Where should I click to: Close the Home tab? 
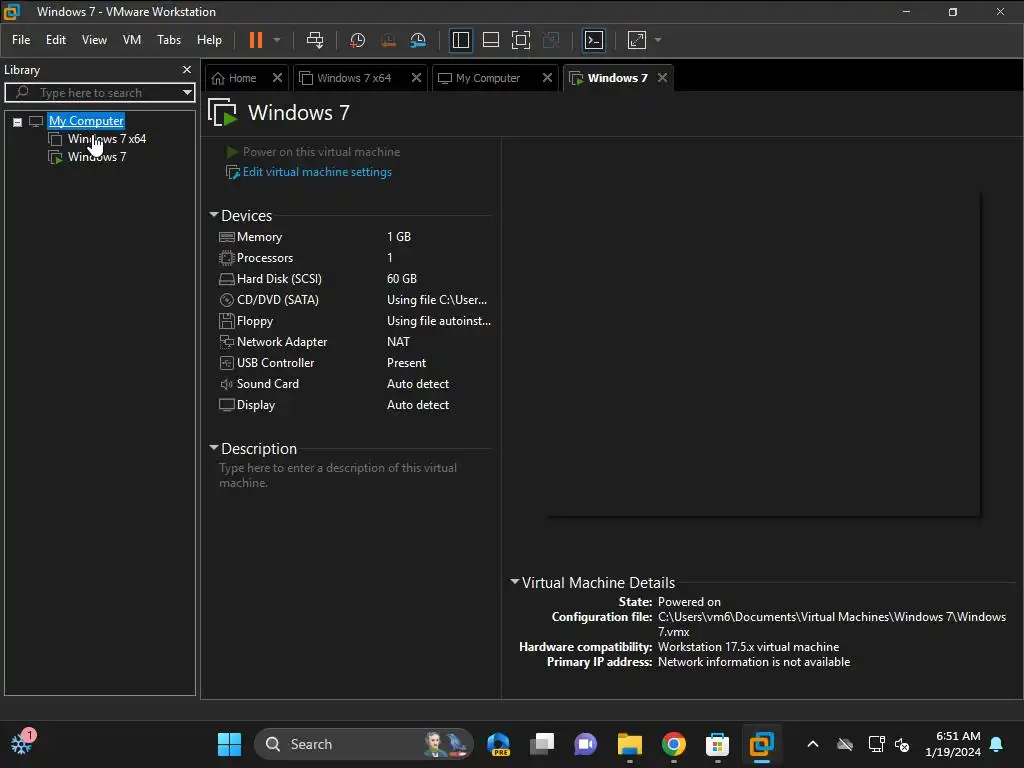(x=278, y=78)
